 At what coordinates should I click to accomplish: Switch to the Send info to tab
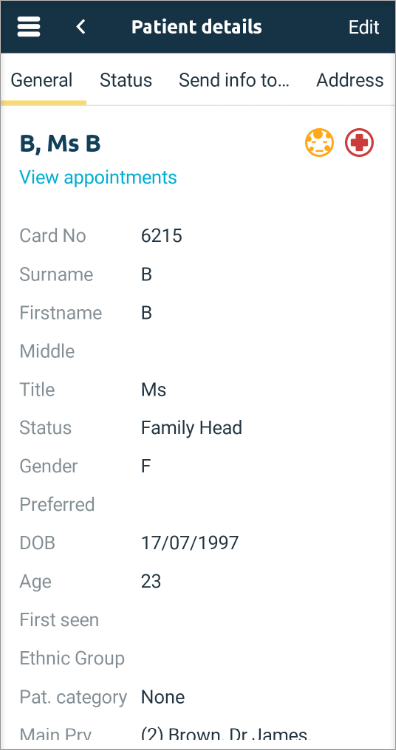coord(234,80)
